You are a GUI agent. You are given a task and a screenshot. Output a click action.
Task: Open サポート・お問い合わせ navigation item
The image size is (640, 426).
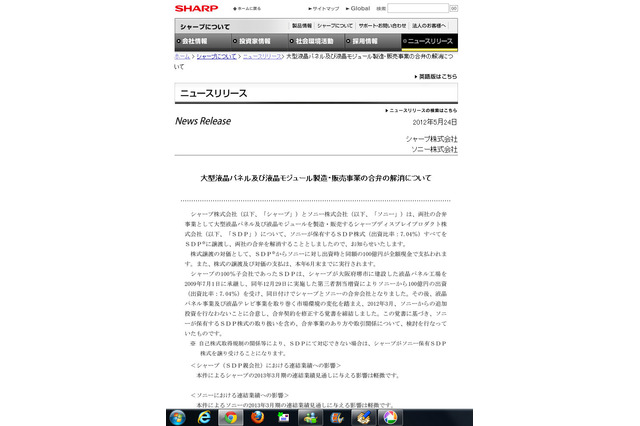pos(382,26)
